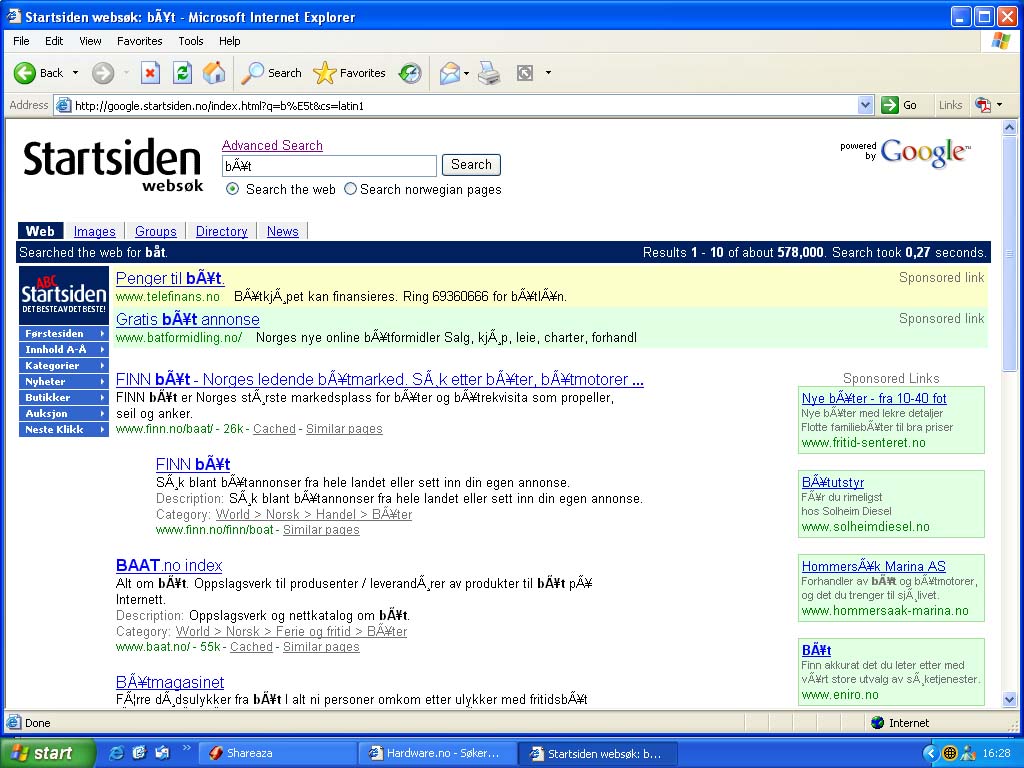
Task: Click the Startsiden websøk logo
Action: click(x=113, y=166)
